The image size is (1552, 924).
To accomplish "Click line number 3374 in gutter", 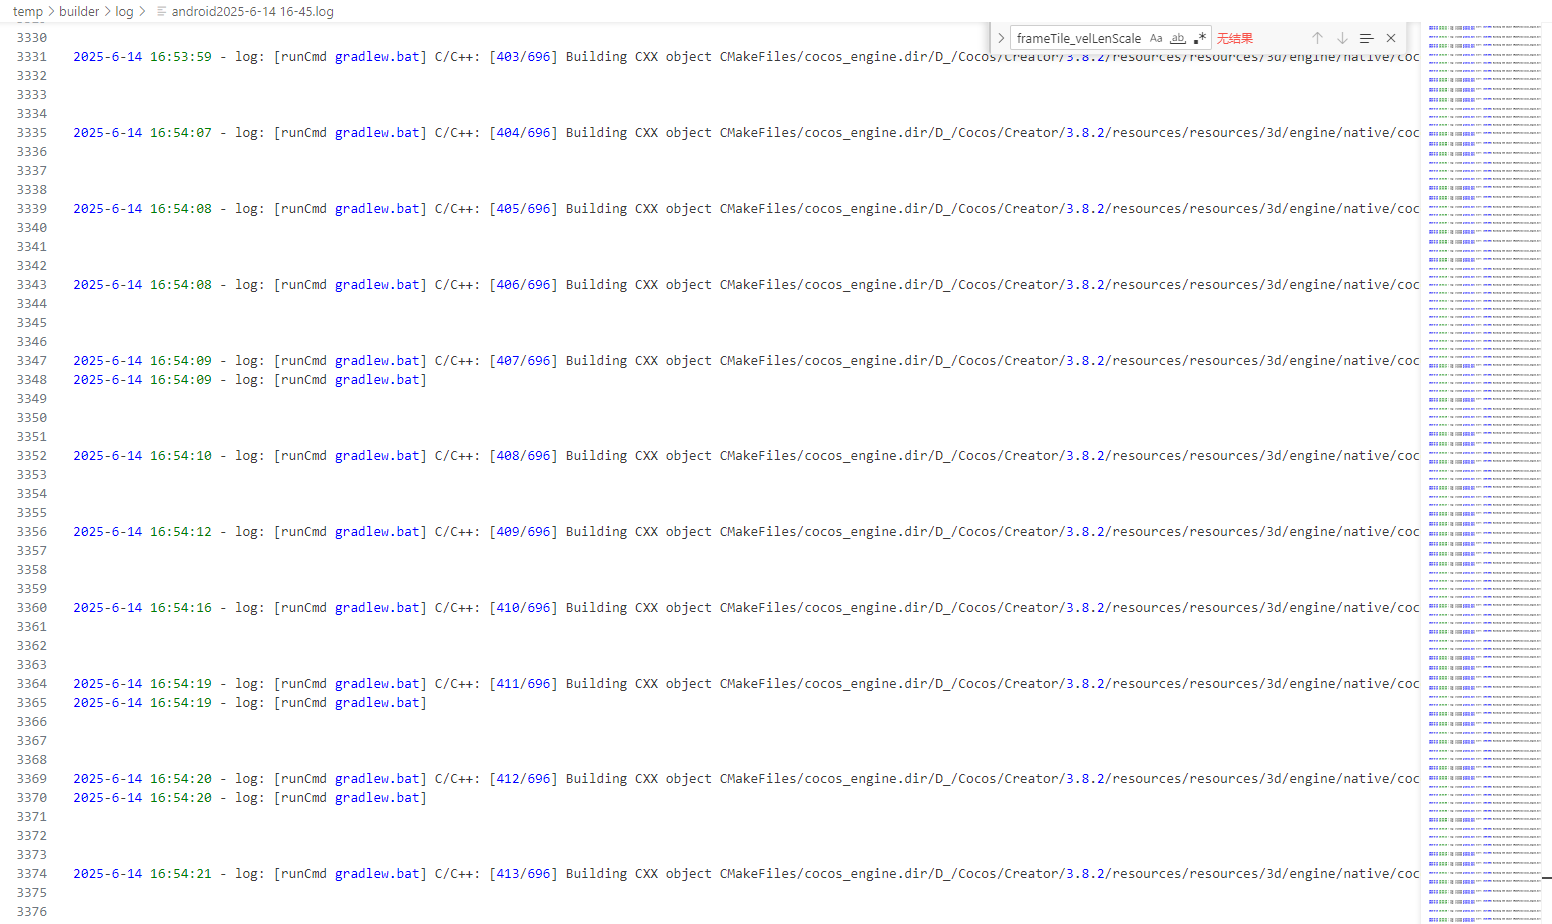I will pyautogui.click(x=32, y=874).
